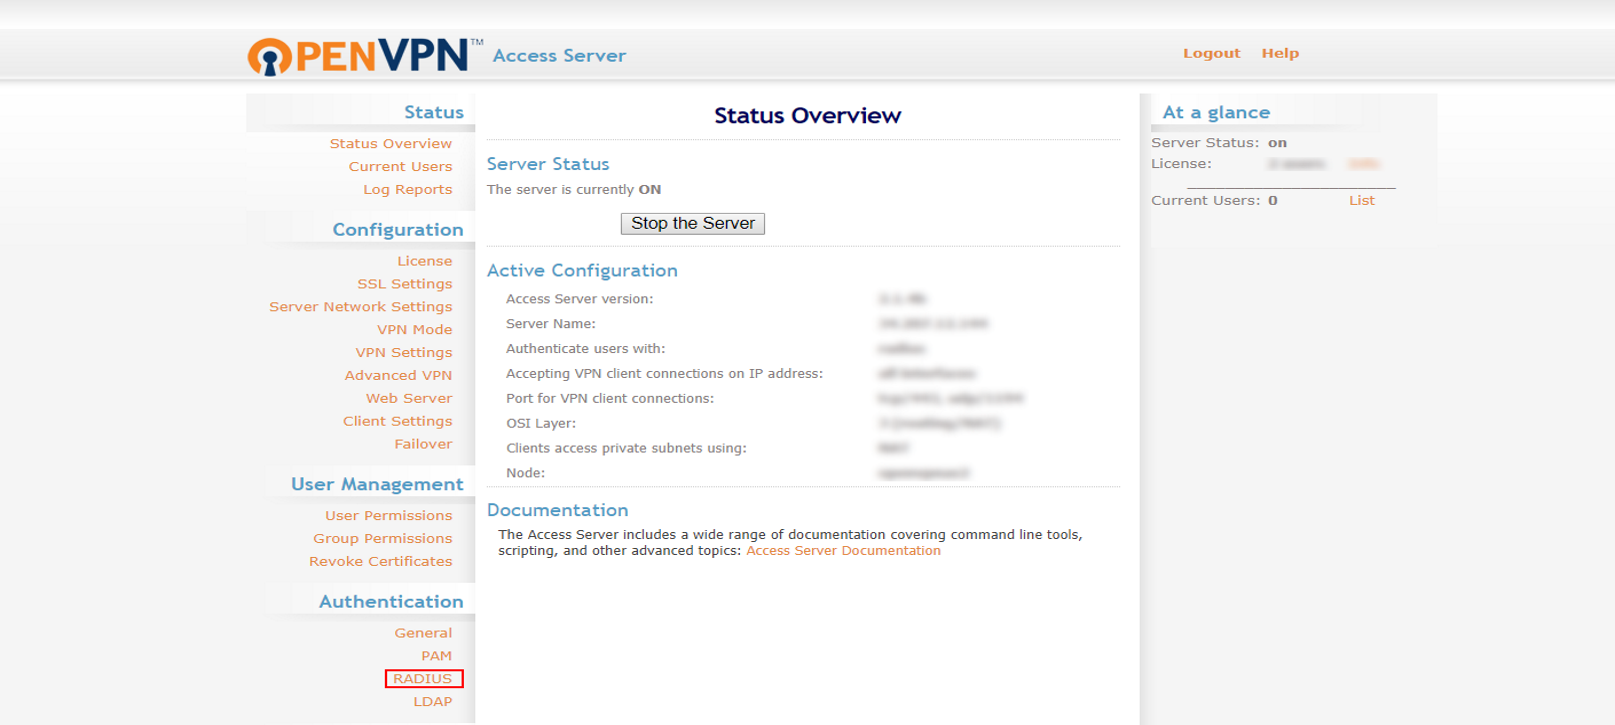The height and width of the screenshot is (725, 1615).
Task: Click the Active Configuration heading
Action: (x=582, y=271)
